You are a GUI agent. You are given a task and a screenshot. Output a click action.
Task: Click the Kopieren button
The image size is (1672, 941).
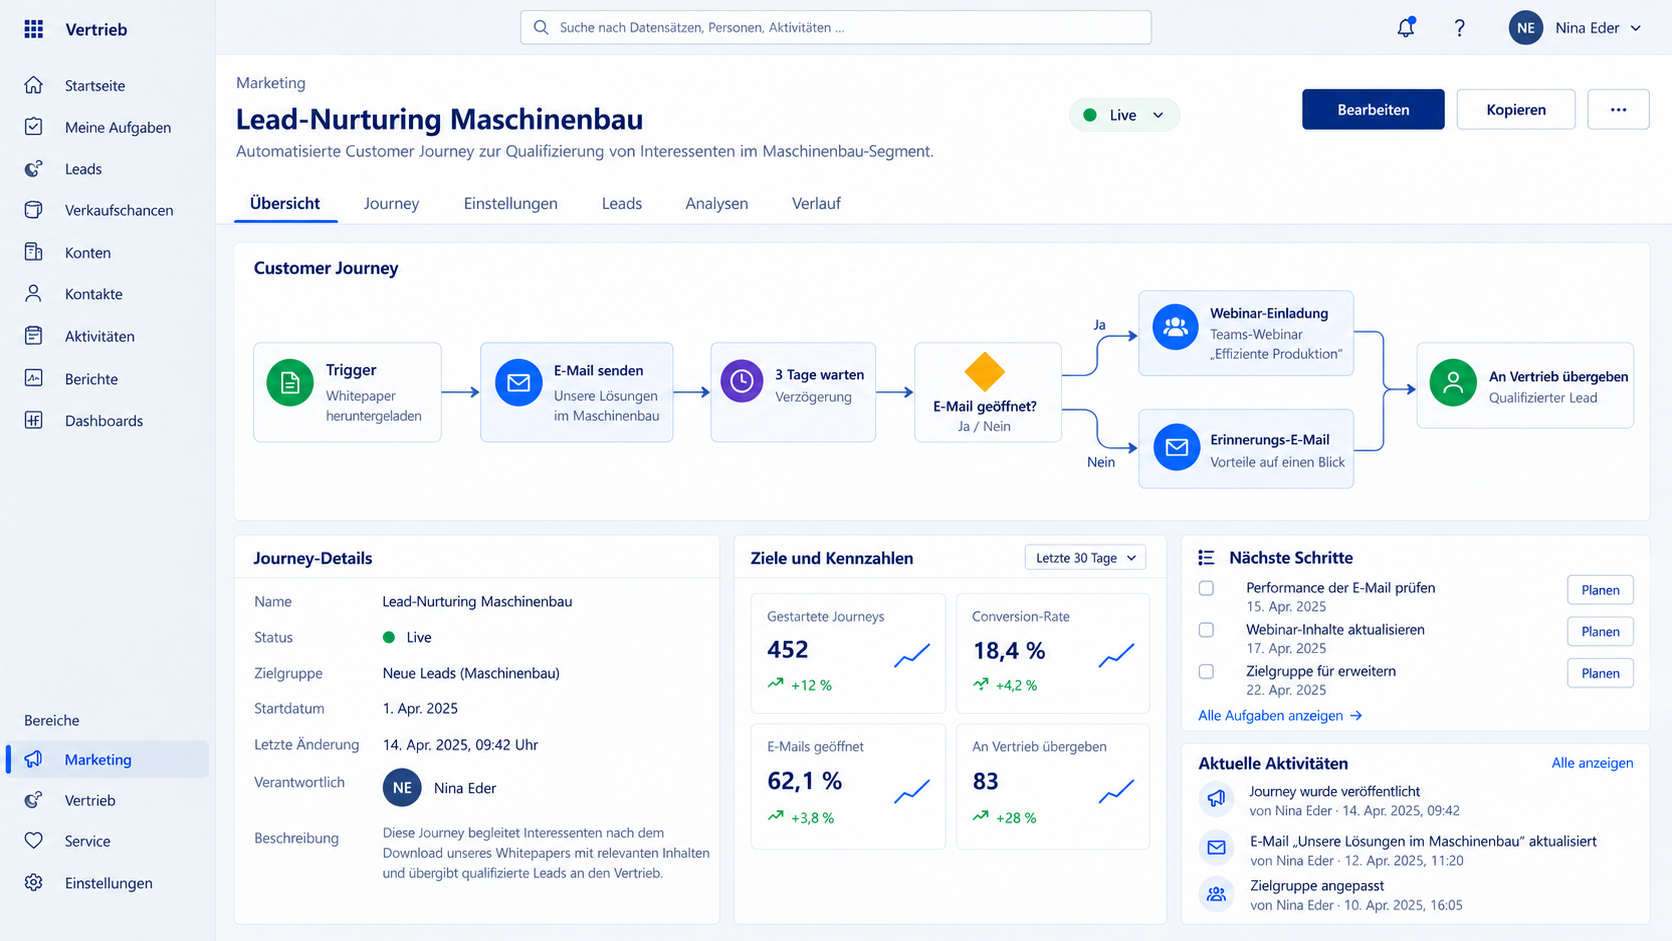1516,109
